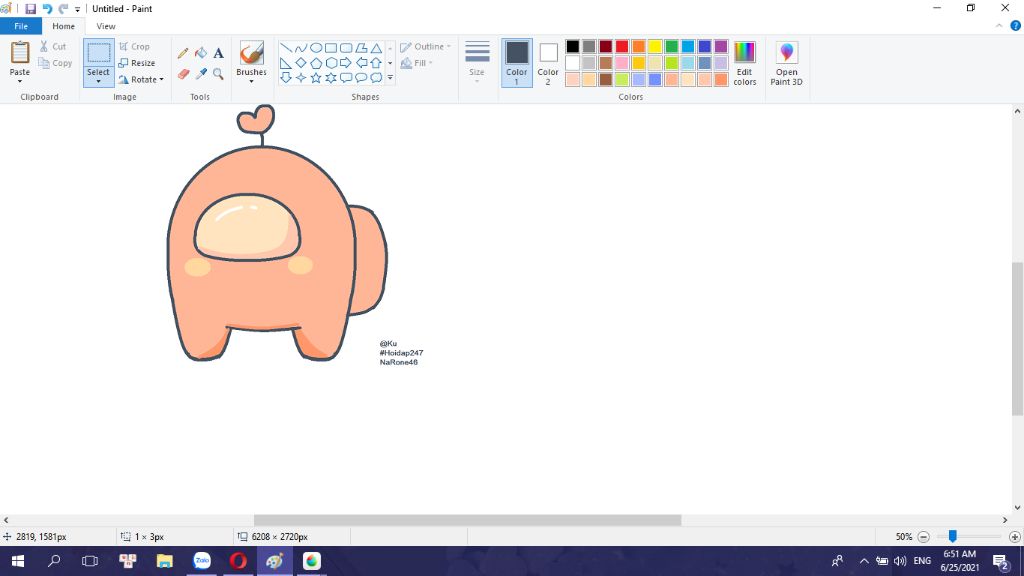Open File Explorer from taskbar

pyautogui.click(x=165, y=561)
